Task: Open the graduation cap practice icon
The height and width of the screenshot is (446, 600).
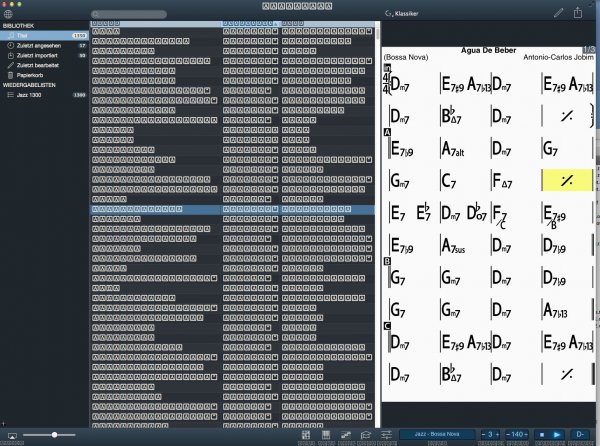Action: 365,435
